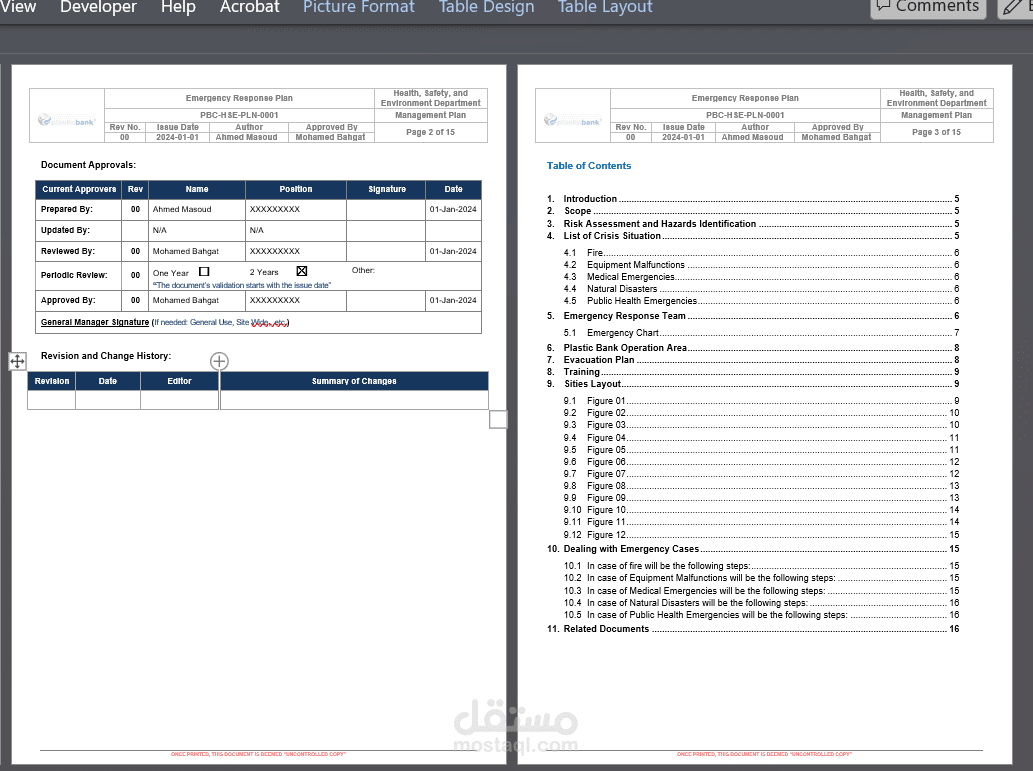Jump to Evacuation Plan entry
This screenshot has height=771, width=1033.
pos(753,360)
